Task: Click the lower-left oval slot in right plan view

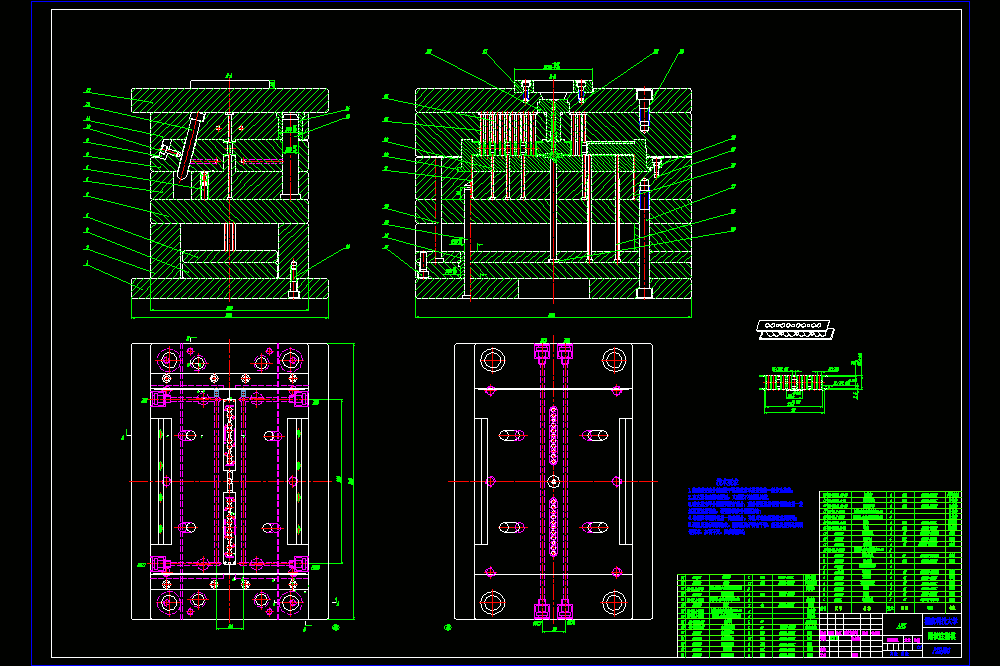Action: (511, 528)
